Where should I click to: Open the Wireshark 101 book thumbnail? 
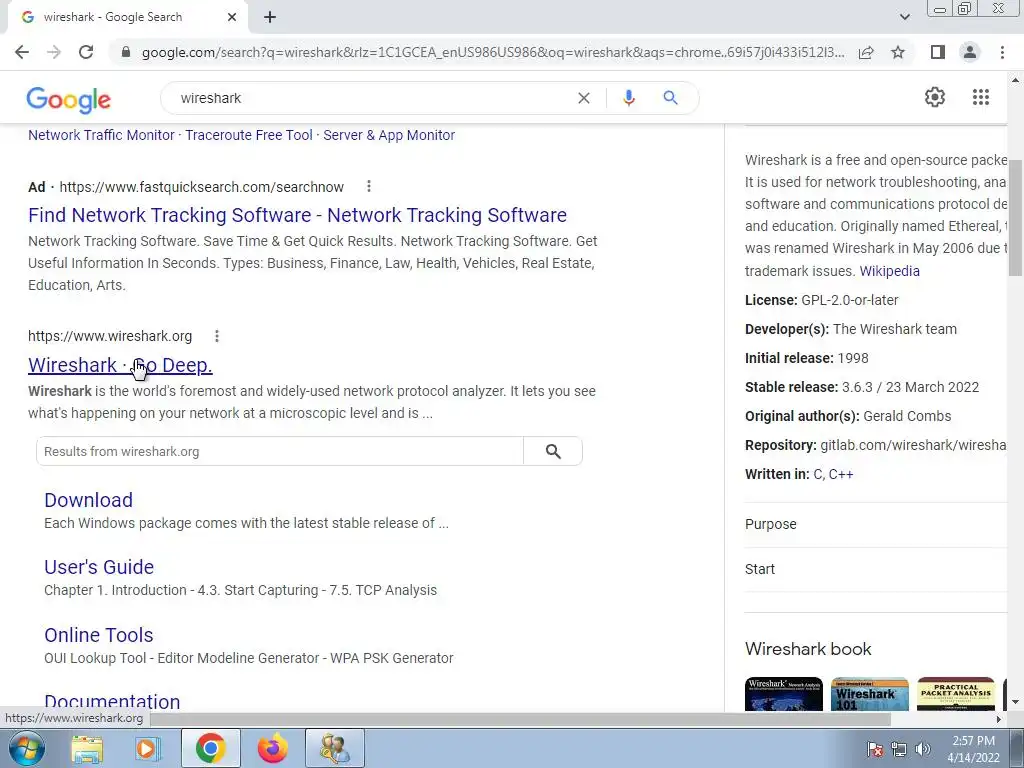pos(870,694)
